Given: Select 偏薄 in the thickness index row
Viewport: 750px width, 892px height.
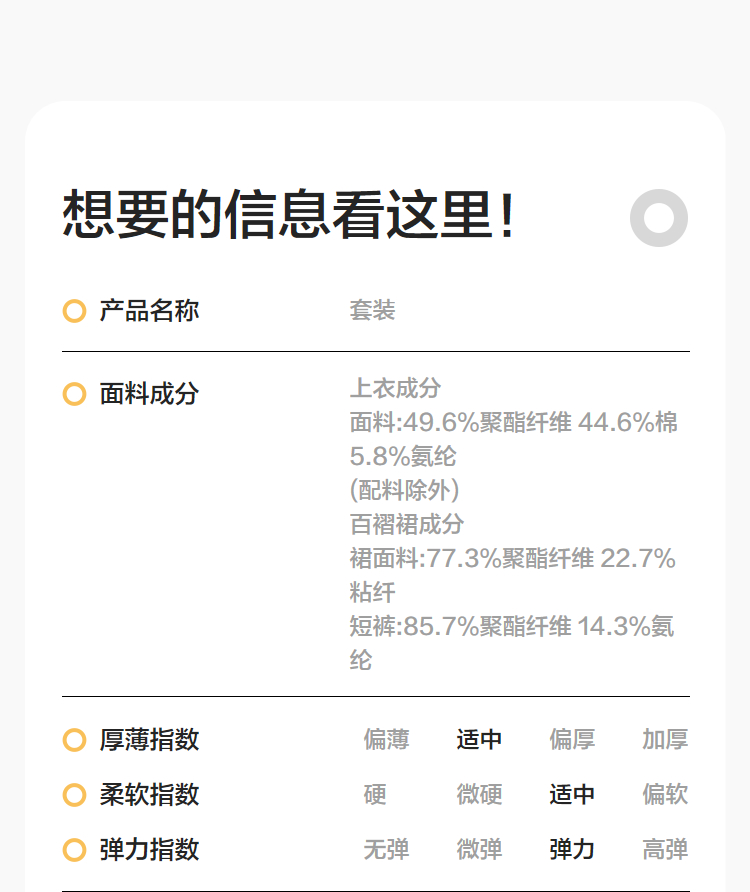Looking at the screenshot, I should 386,740.
